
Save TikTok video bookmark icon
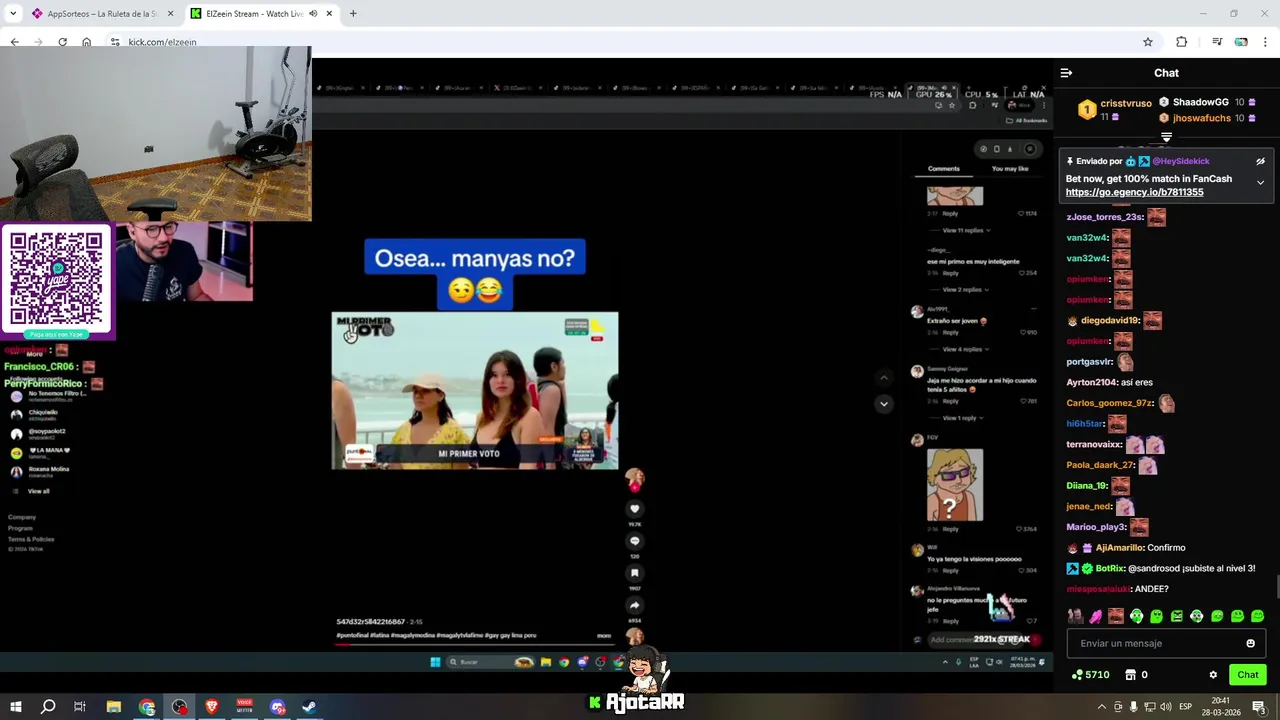634,573
